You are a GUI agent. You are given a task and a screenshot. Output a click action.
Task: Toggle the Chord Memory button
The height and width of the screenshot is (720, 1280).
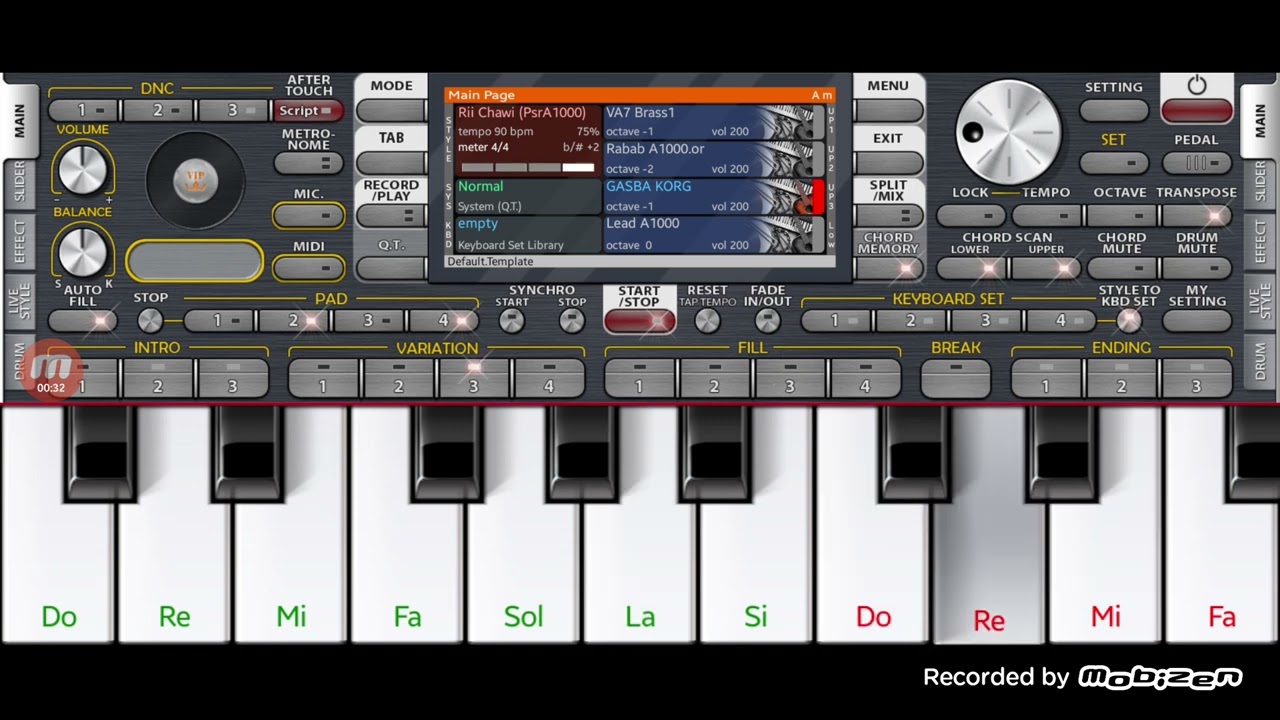(x=889, y=267)
